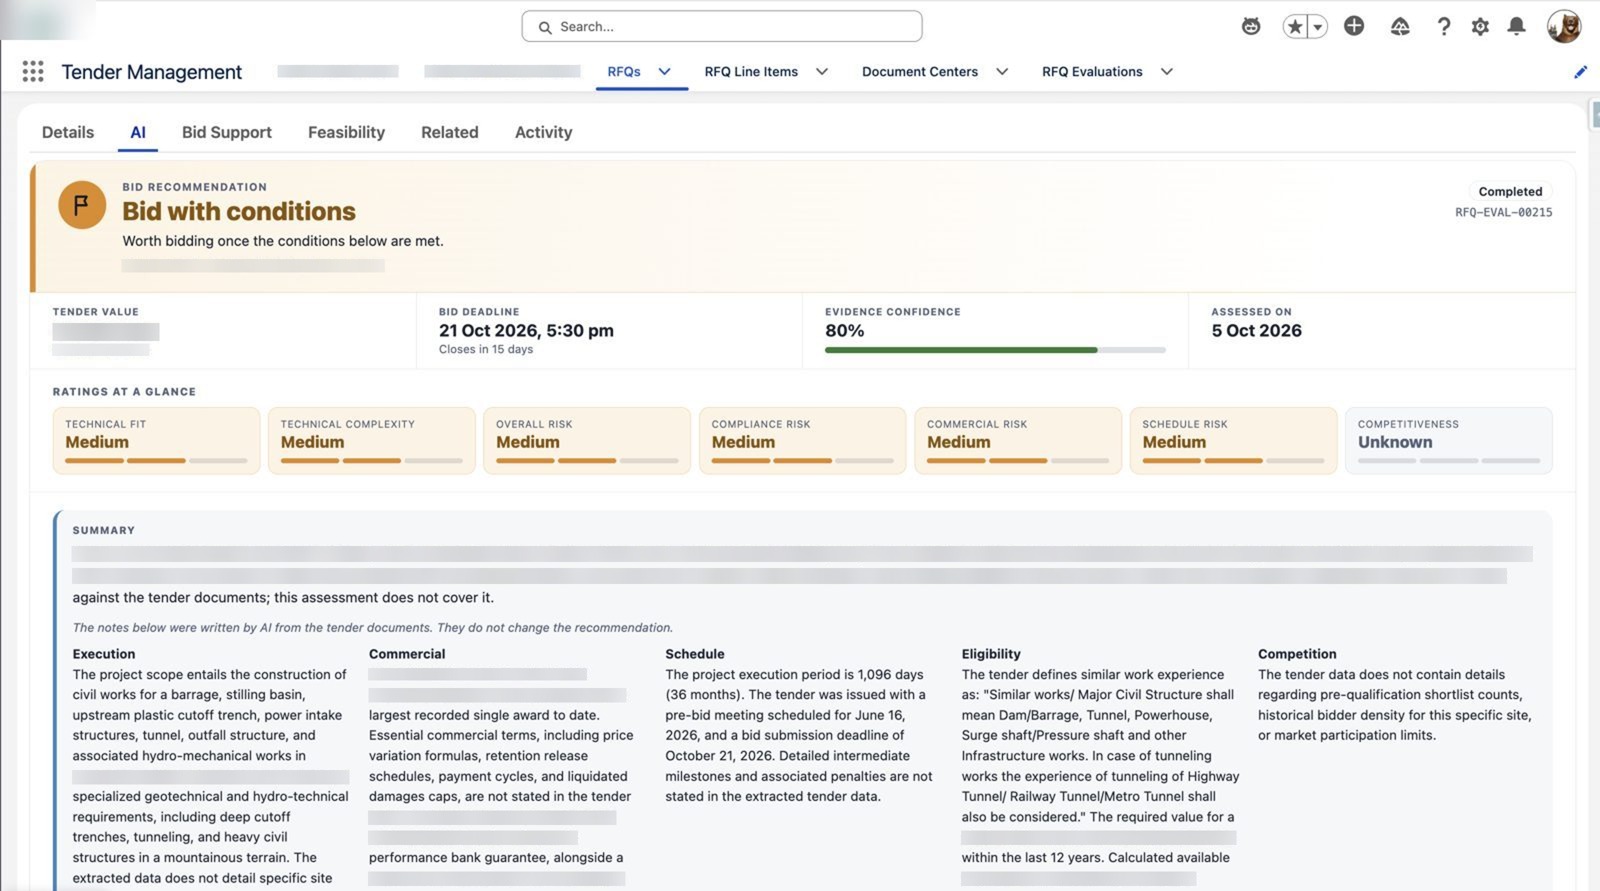Viewport: 1600px width, 891px height.
Task: Click the bid recommendation flag icon
Action: point(82,205)
